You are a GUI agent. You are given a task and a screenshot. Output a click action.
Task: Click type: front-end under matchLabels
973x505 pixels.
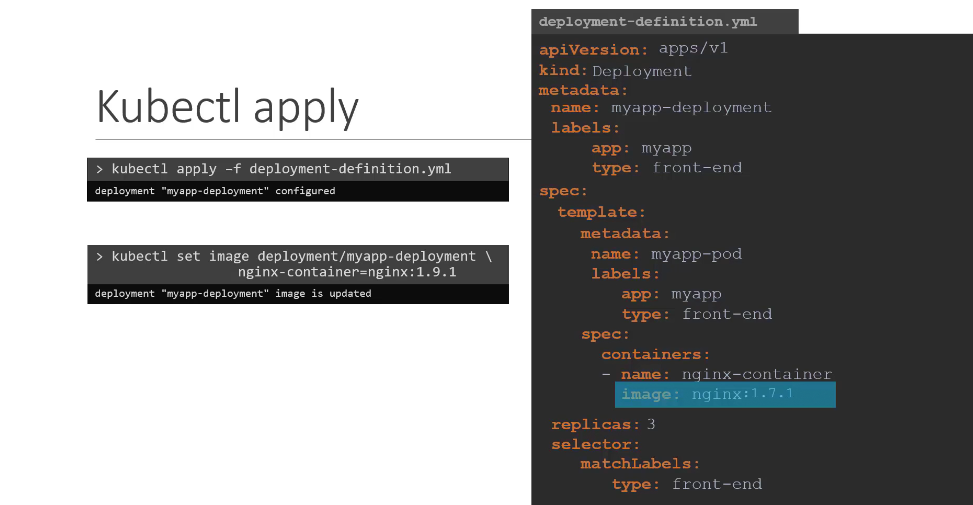tap(687, 484)
